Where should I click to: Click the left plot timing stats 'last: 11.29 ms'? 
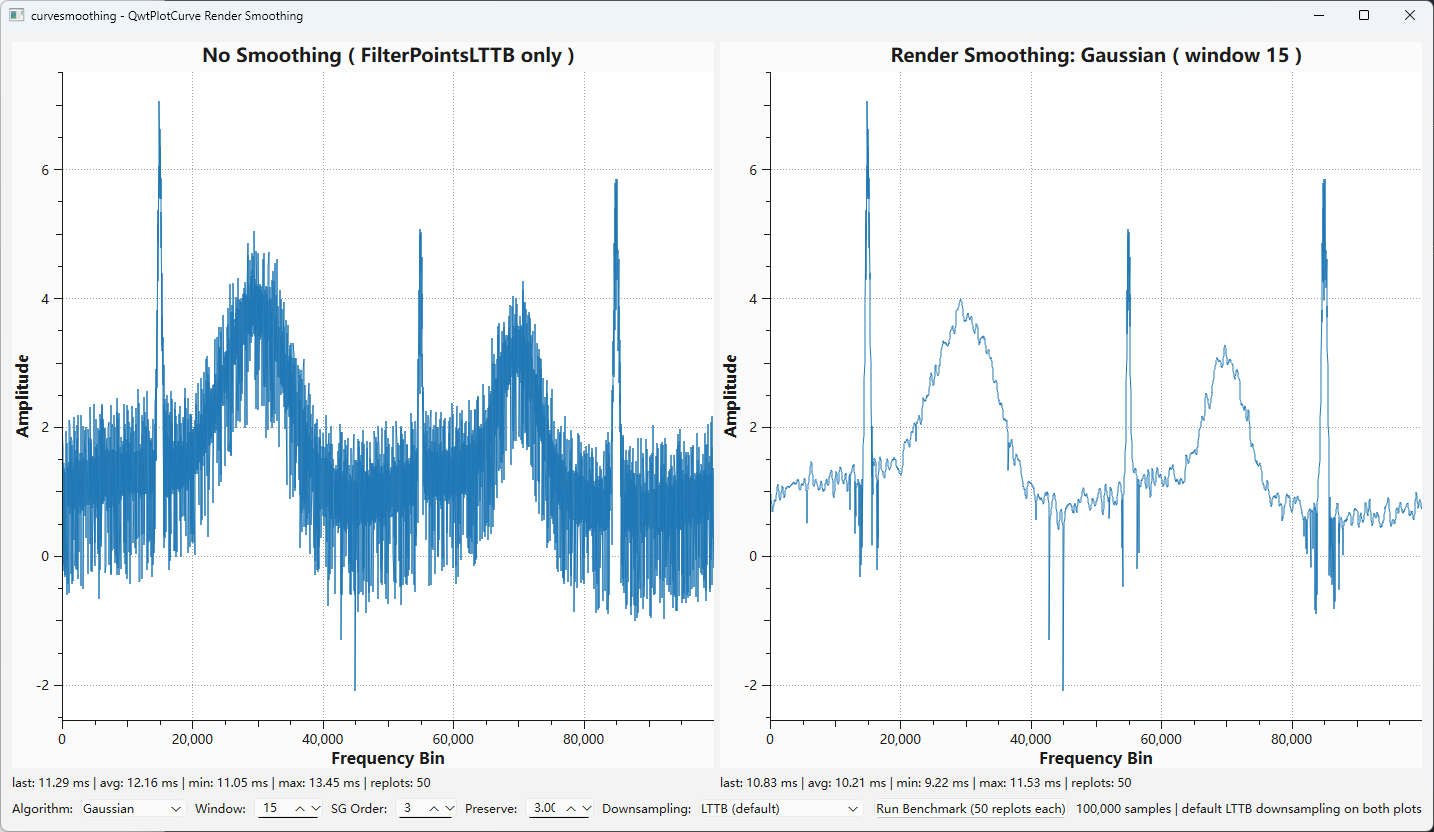pos(51,782)
